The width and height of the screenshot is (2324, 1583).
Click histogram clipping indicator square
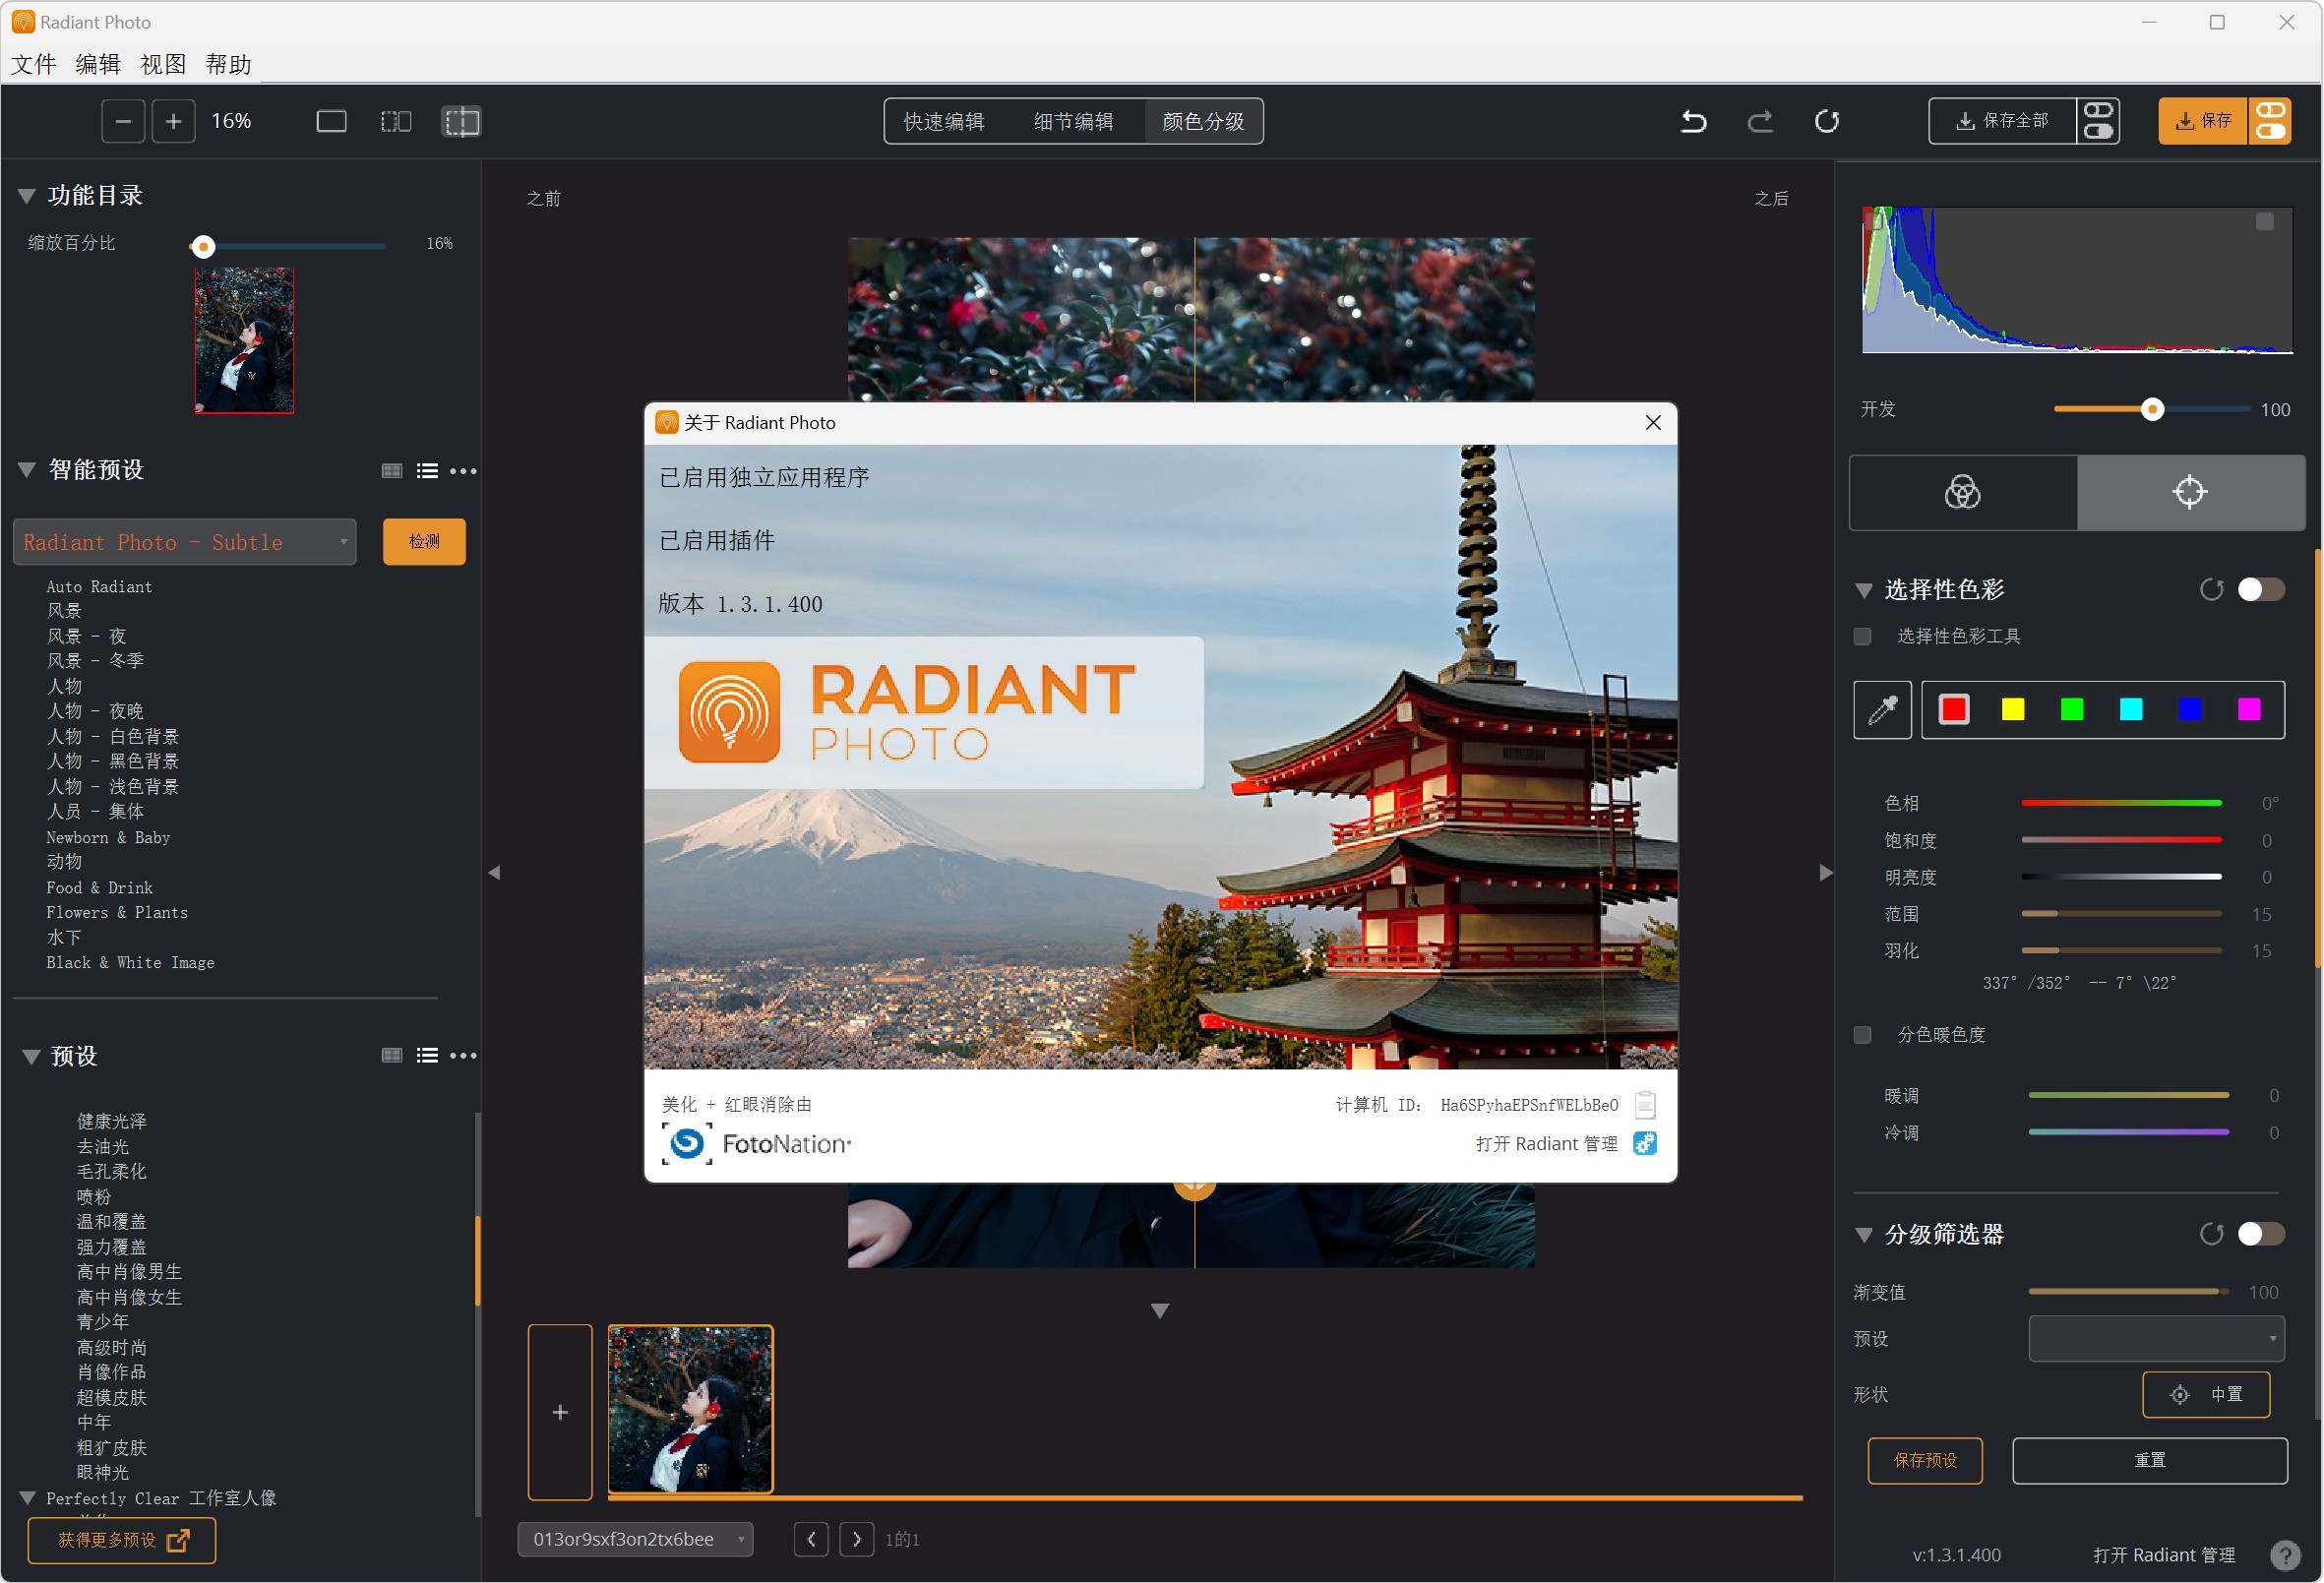(x=2265, y=222)
